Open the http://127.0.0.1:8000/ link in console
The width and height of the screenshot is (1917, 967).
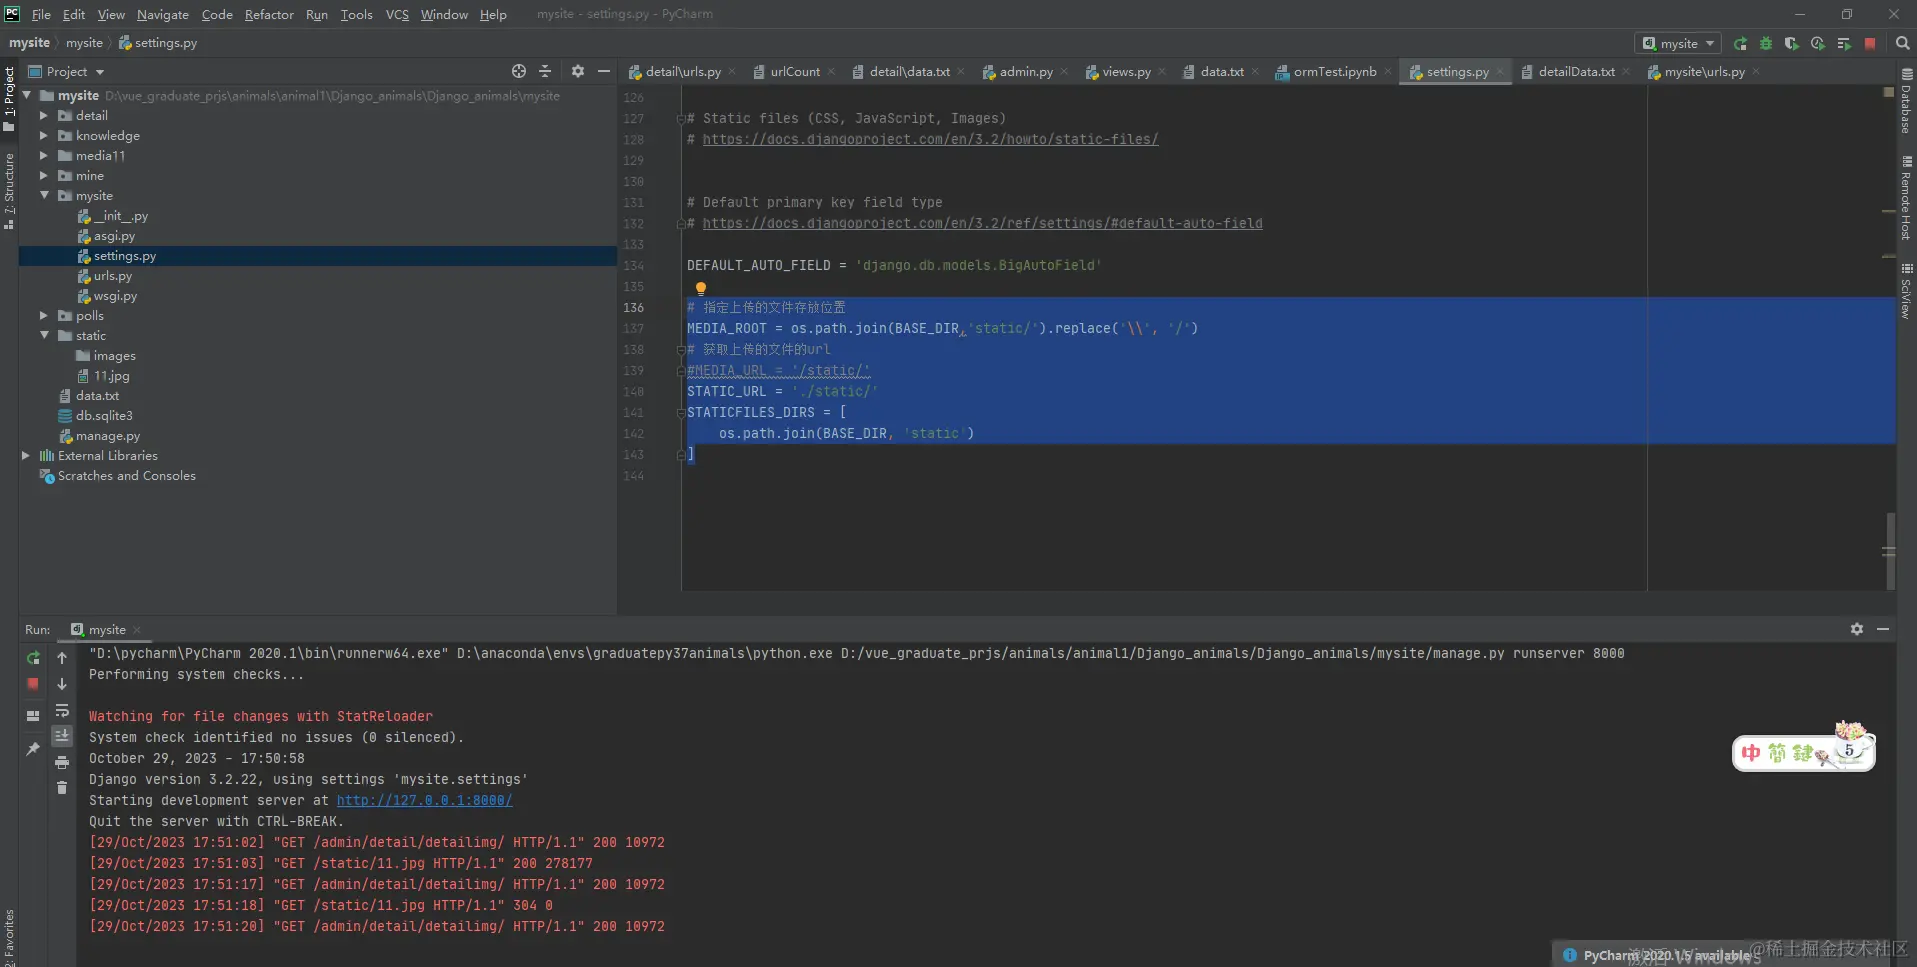(424, 801)
